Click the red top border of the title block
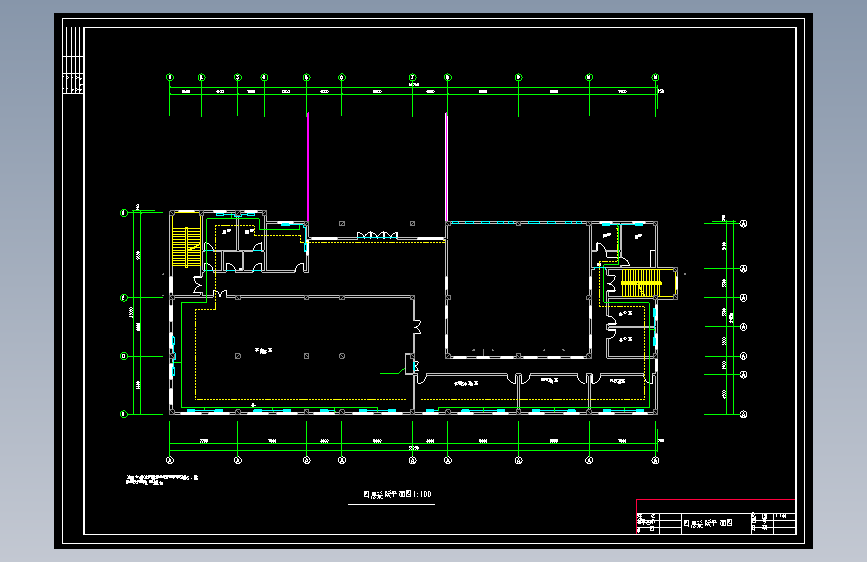867x562 pixels. (x=715, y=499)
